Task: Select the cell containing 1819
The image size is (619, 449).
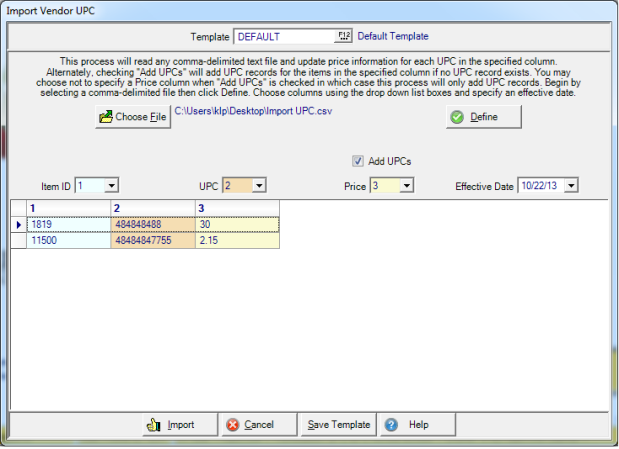Action: (x=69, y=225)
